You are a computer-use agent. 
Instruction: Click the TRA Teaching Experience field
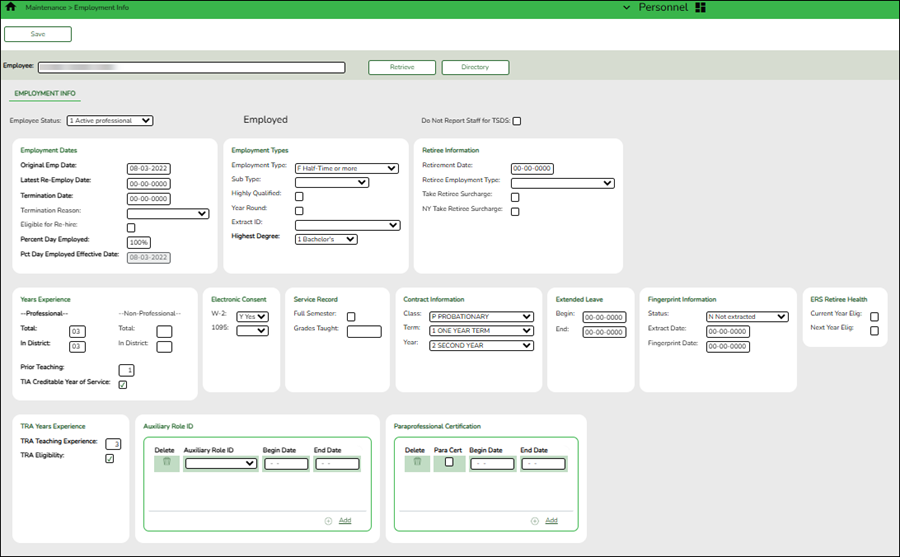[113, 444]
